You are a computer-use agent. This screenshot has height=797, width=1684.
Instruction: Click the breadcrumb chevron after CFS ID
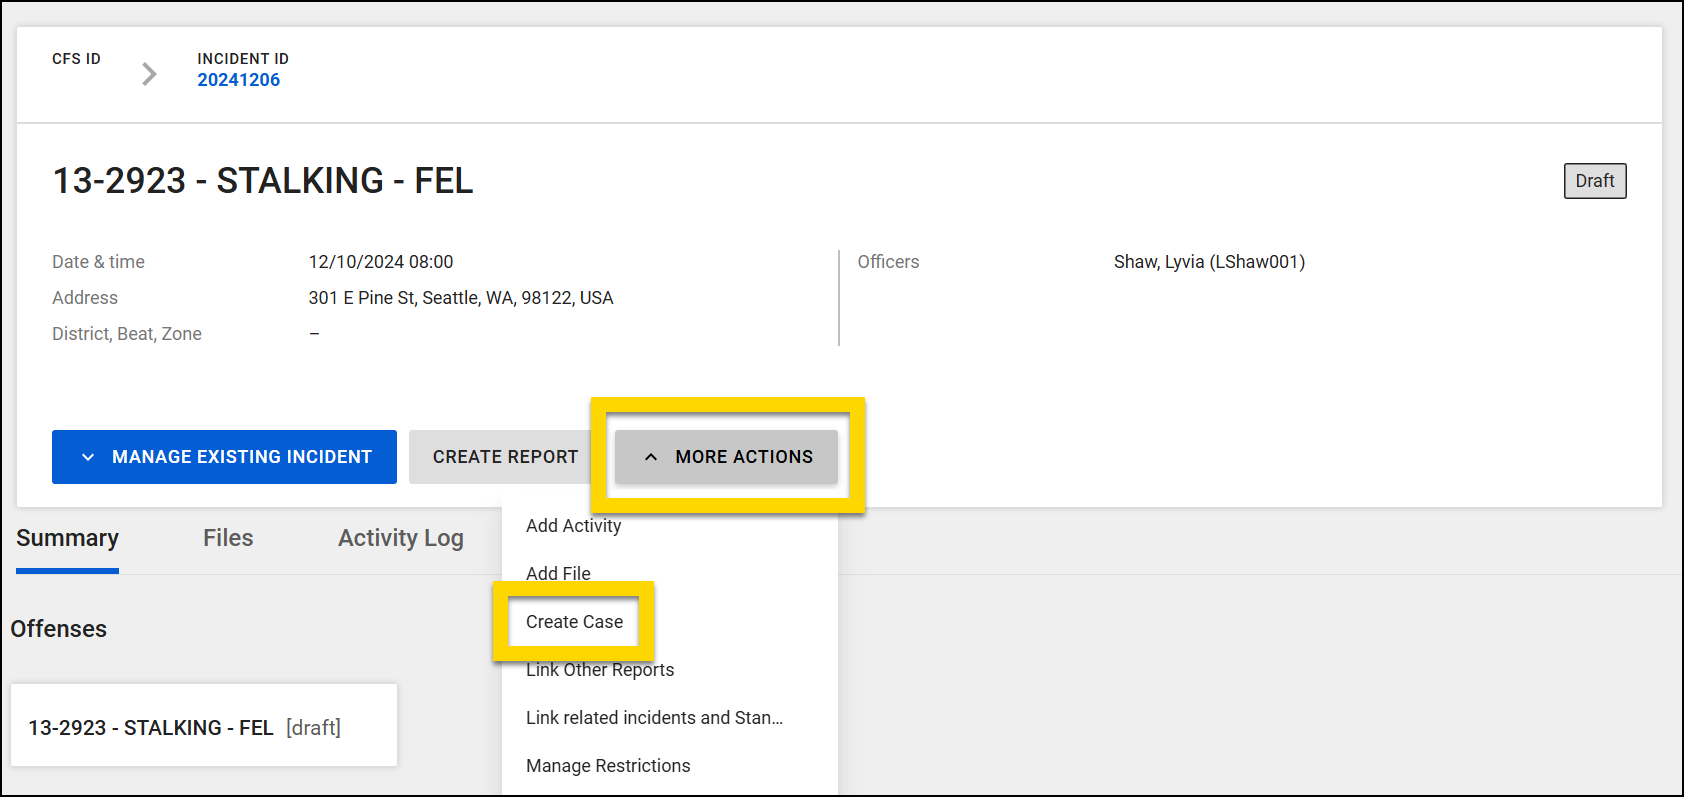click(x=149, y=74)
